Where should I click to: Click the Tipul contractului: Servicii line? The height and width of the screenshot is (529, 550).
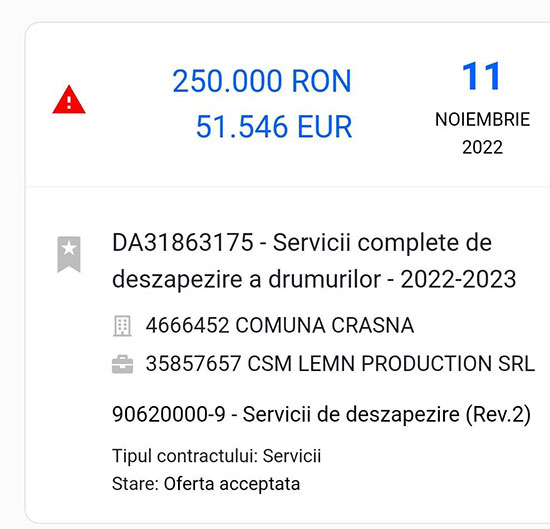(x=216, y=456)
